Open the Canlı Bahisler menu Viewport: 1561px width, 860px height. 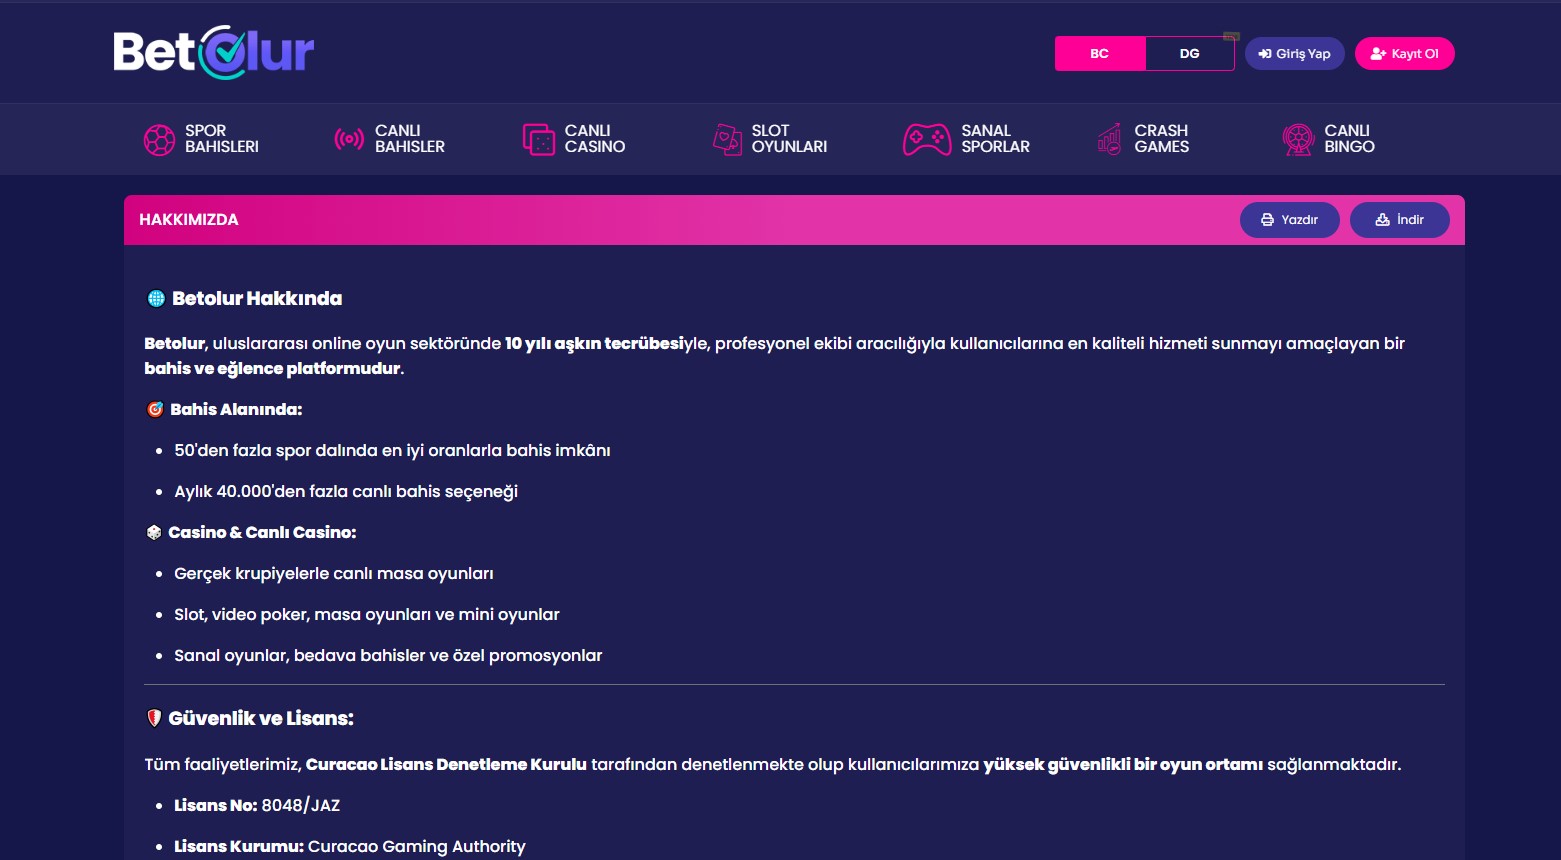click(x=389, y=139)
